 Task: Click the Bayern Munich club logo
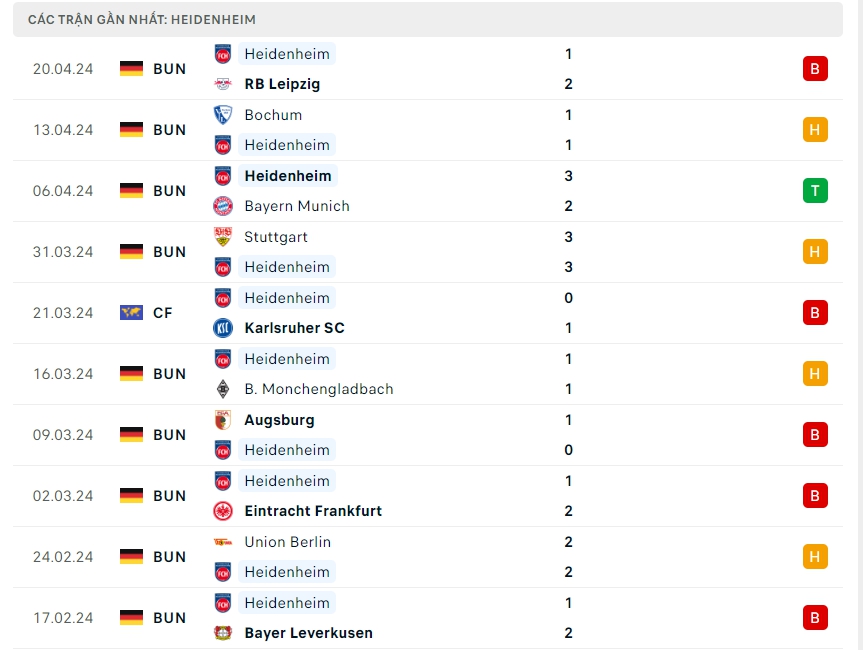tap(223, 206)
